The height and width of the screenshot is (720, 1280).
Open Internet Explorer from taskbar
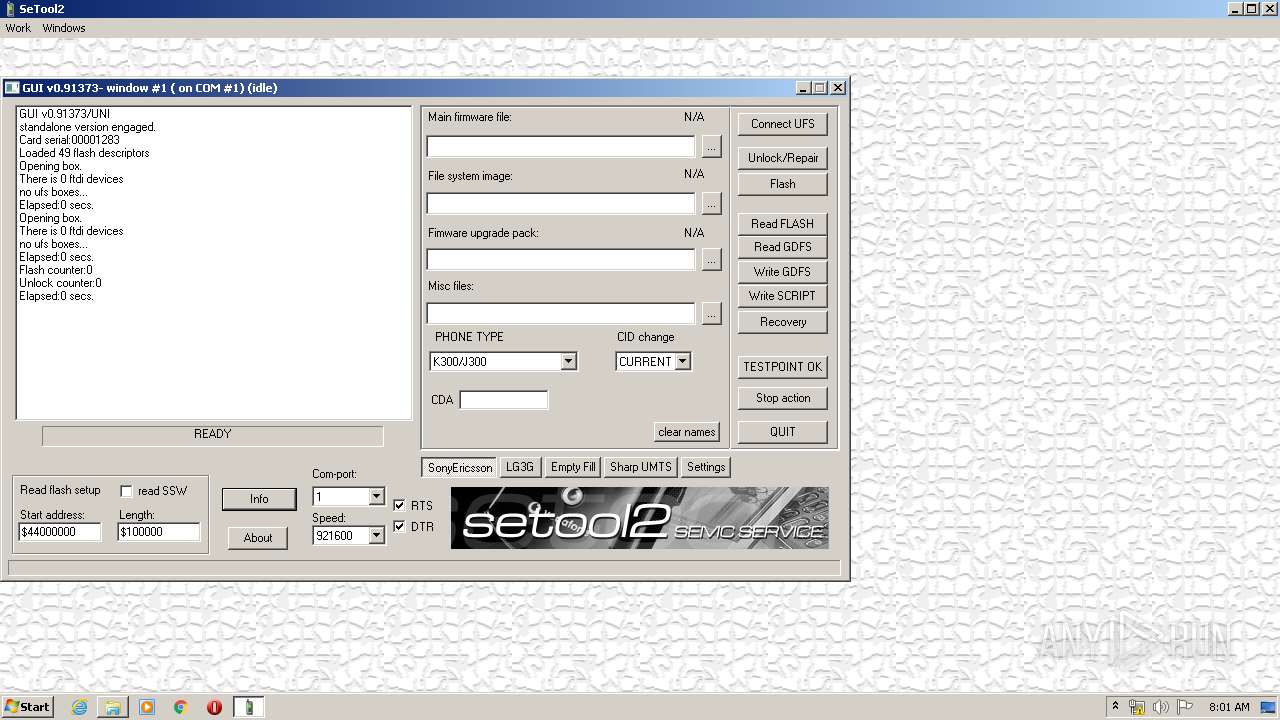tap(79, 707)
